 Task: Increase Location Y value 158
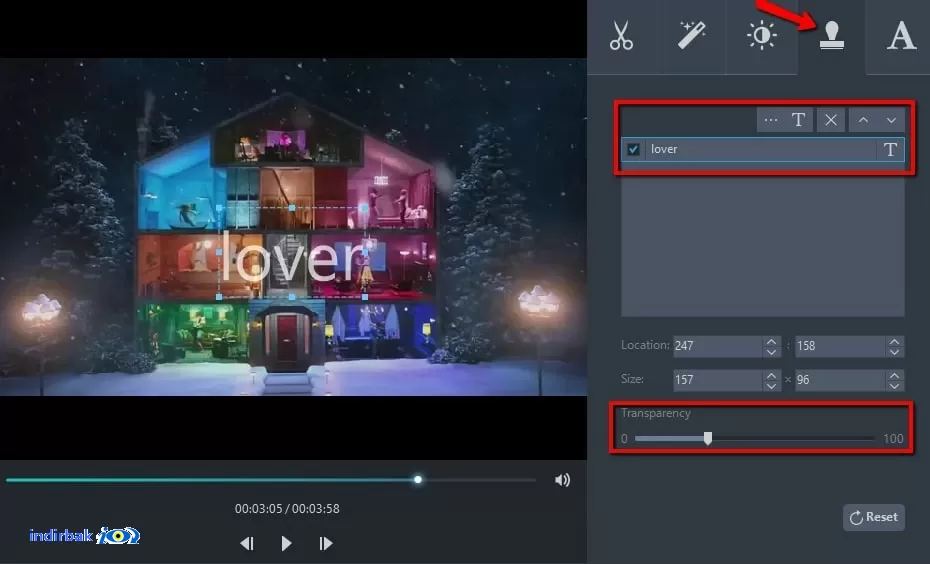pyautogui.click(x=894, y=341)
